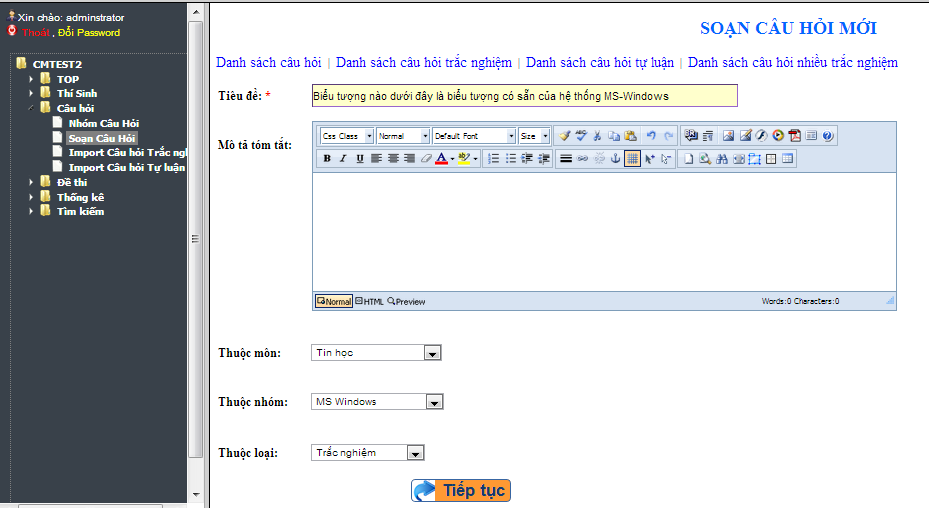This screenshot has height=508, width=929.
Task: Toggle the highlighted table gridlines icon
Action: 632,158
